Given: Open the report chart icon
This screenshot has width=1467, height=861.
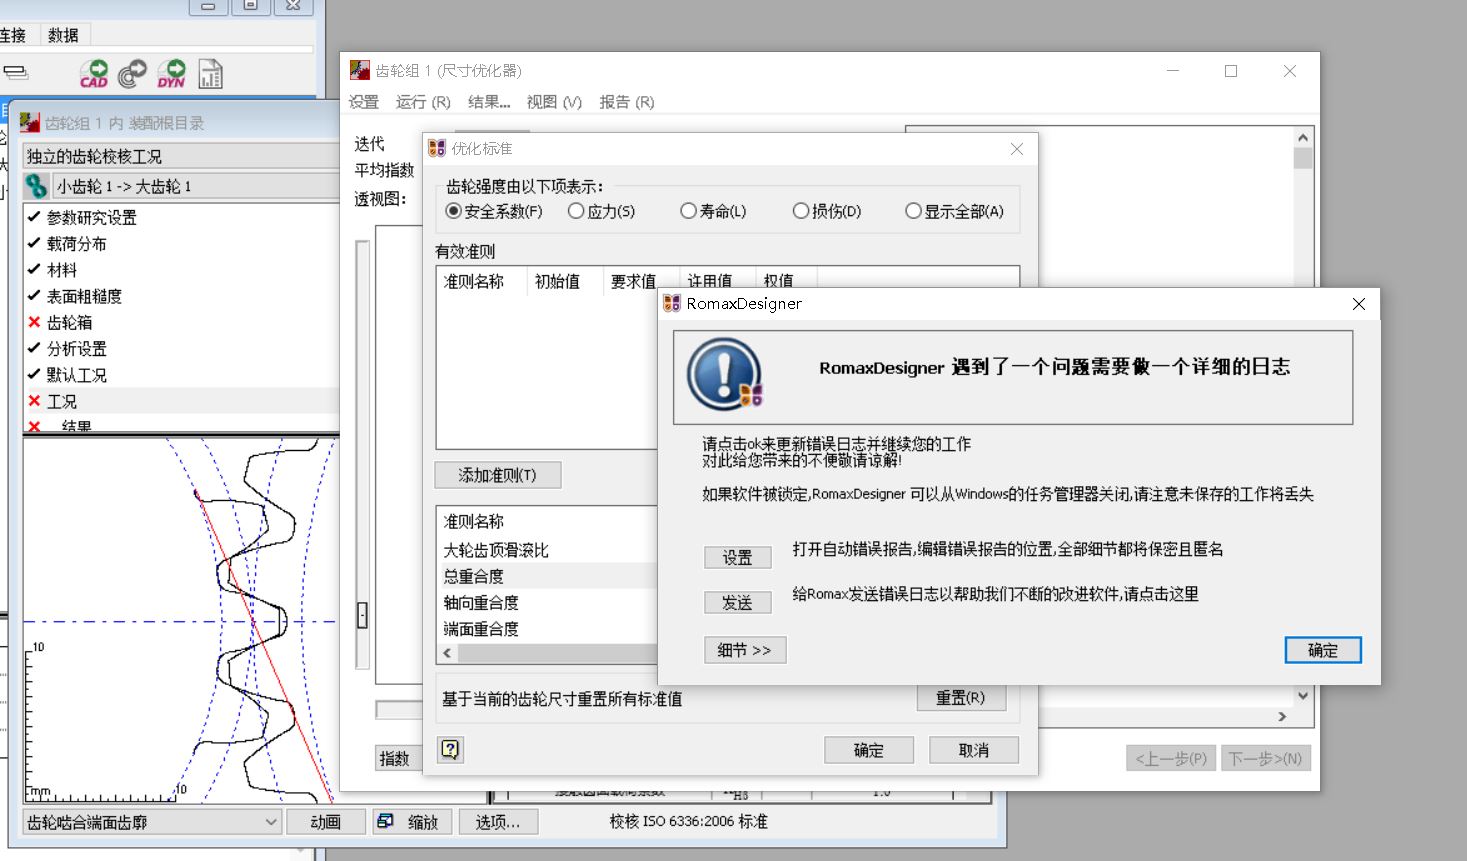Looking at the screenshot, I should click(210, 73).
